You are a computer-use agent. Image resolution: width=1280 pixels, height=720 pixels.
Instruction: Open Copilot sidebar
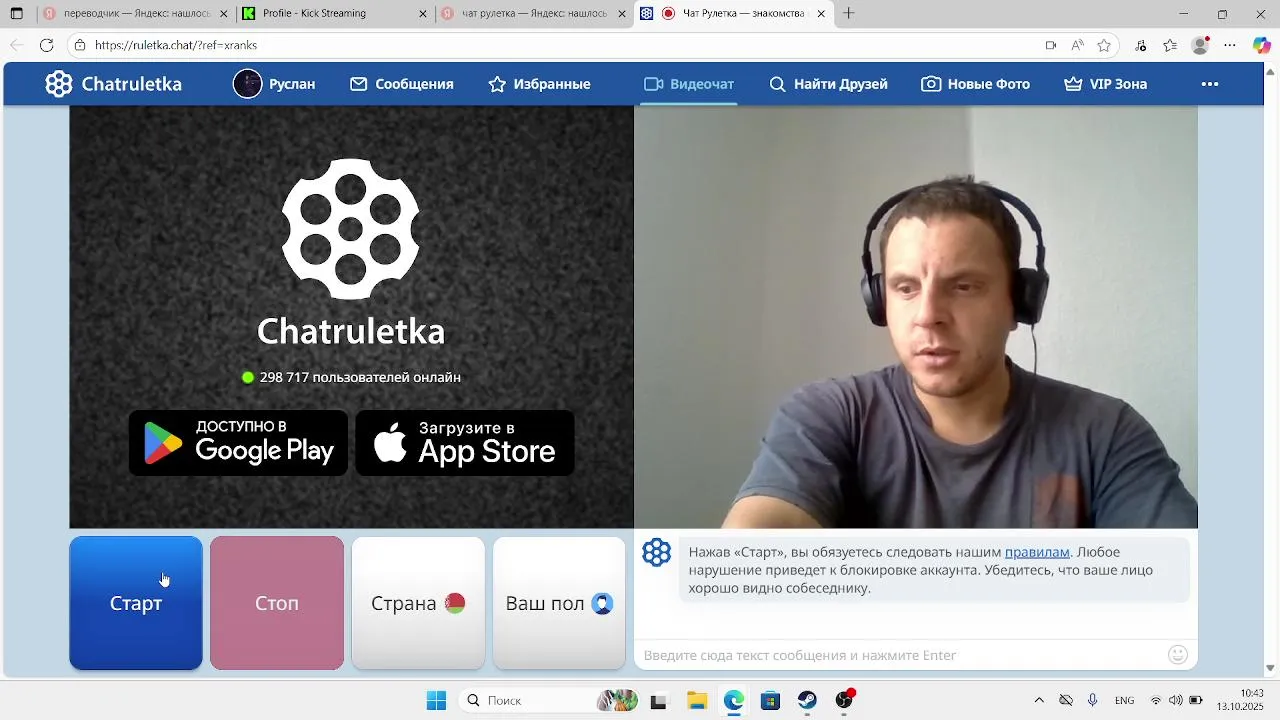click(x=1261, y=45)
